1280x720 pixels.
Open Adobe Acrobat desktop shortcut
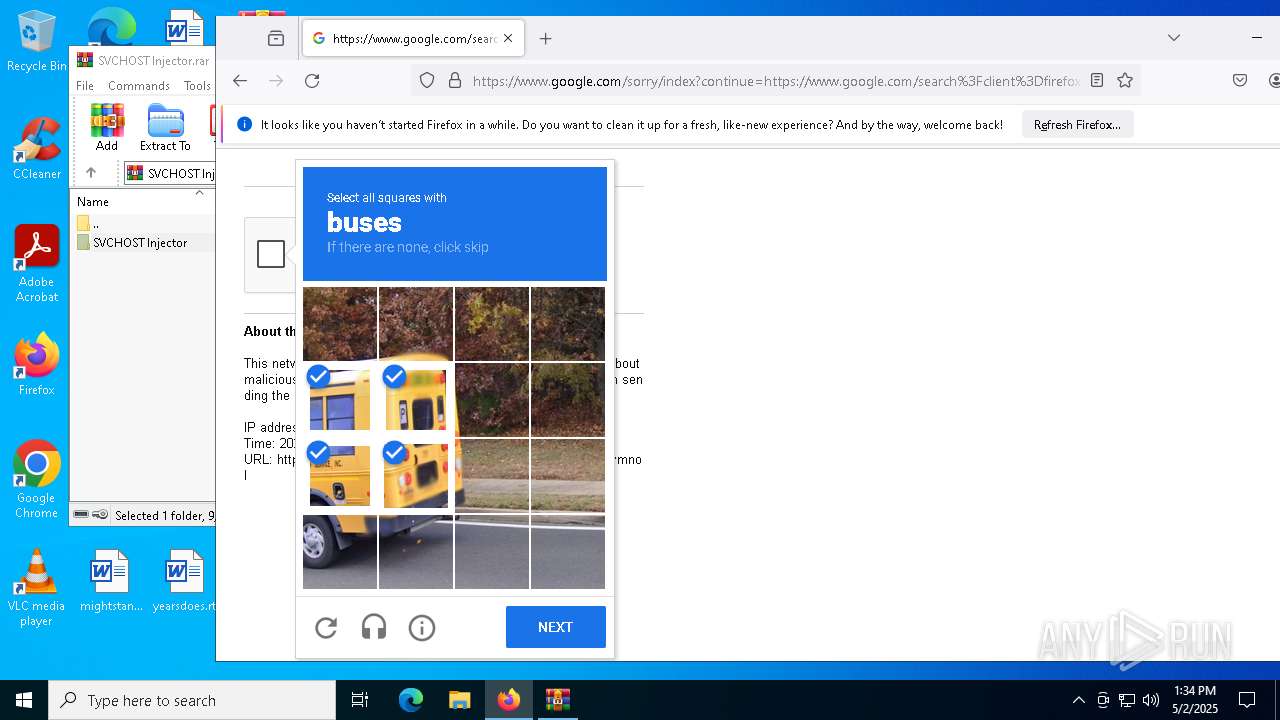(37, 264)
